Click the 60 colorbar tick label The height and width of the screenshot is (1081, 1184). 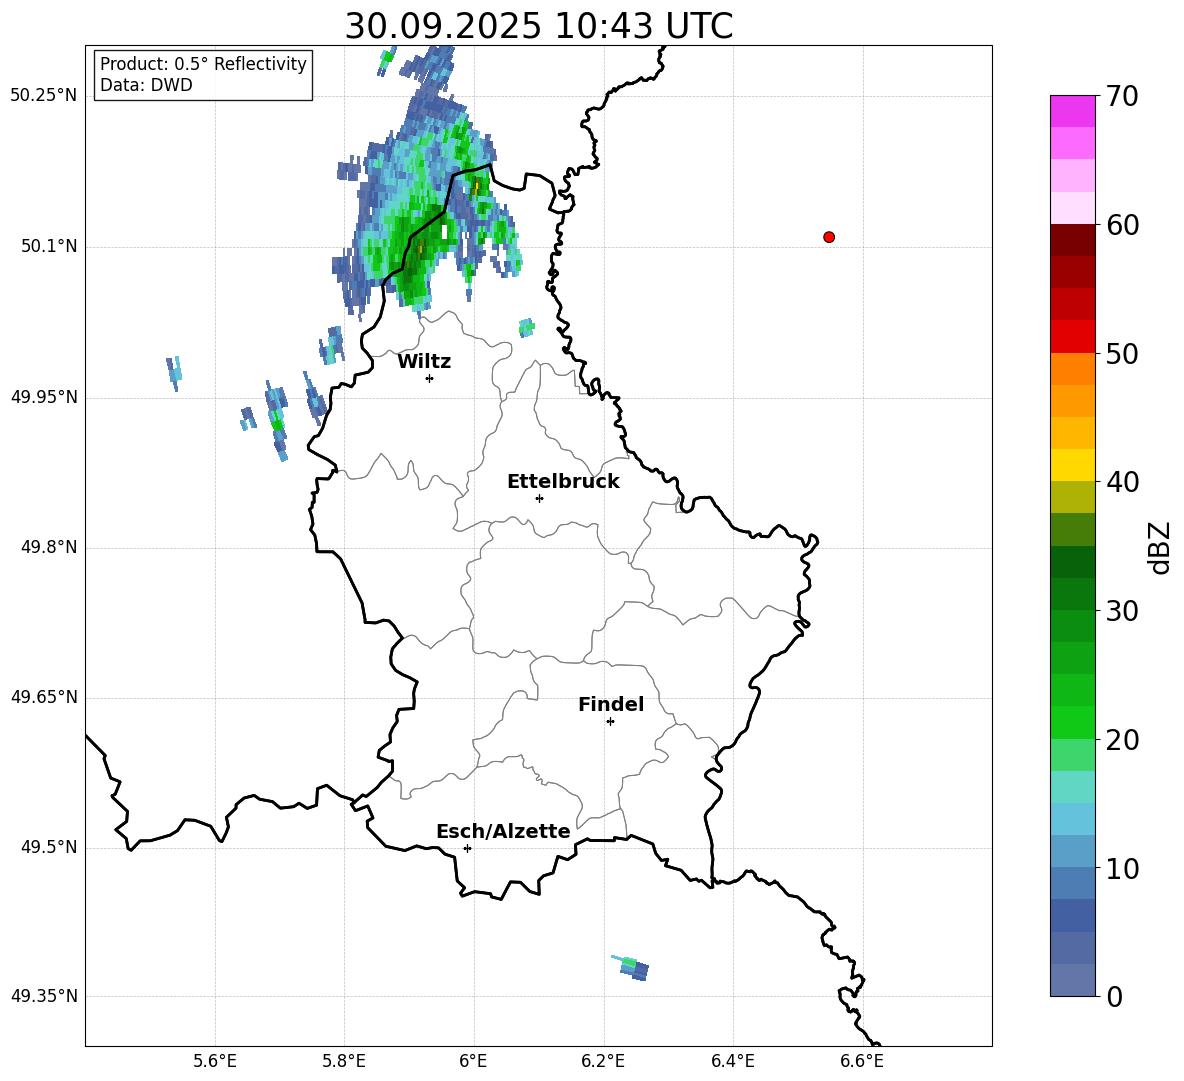pyautogui.click(x=1122, y=225)
